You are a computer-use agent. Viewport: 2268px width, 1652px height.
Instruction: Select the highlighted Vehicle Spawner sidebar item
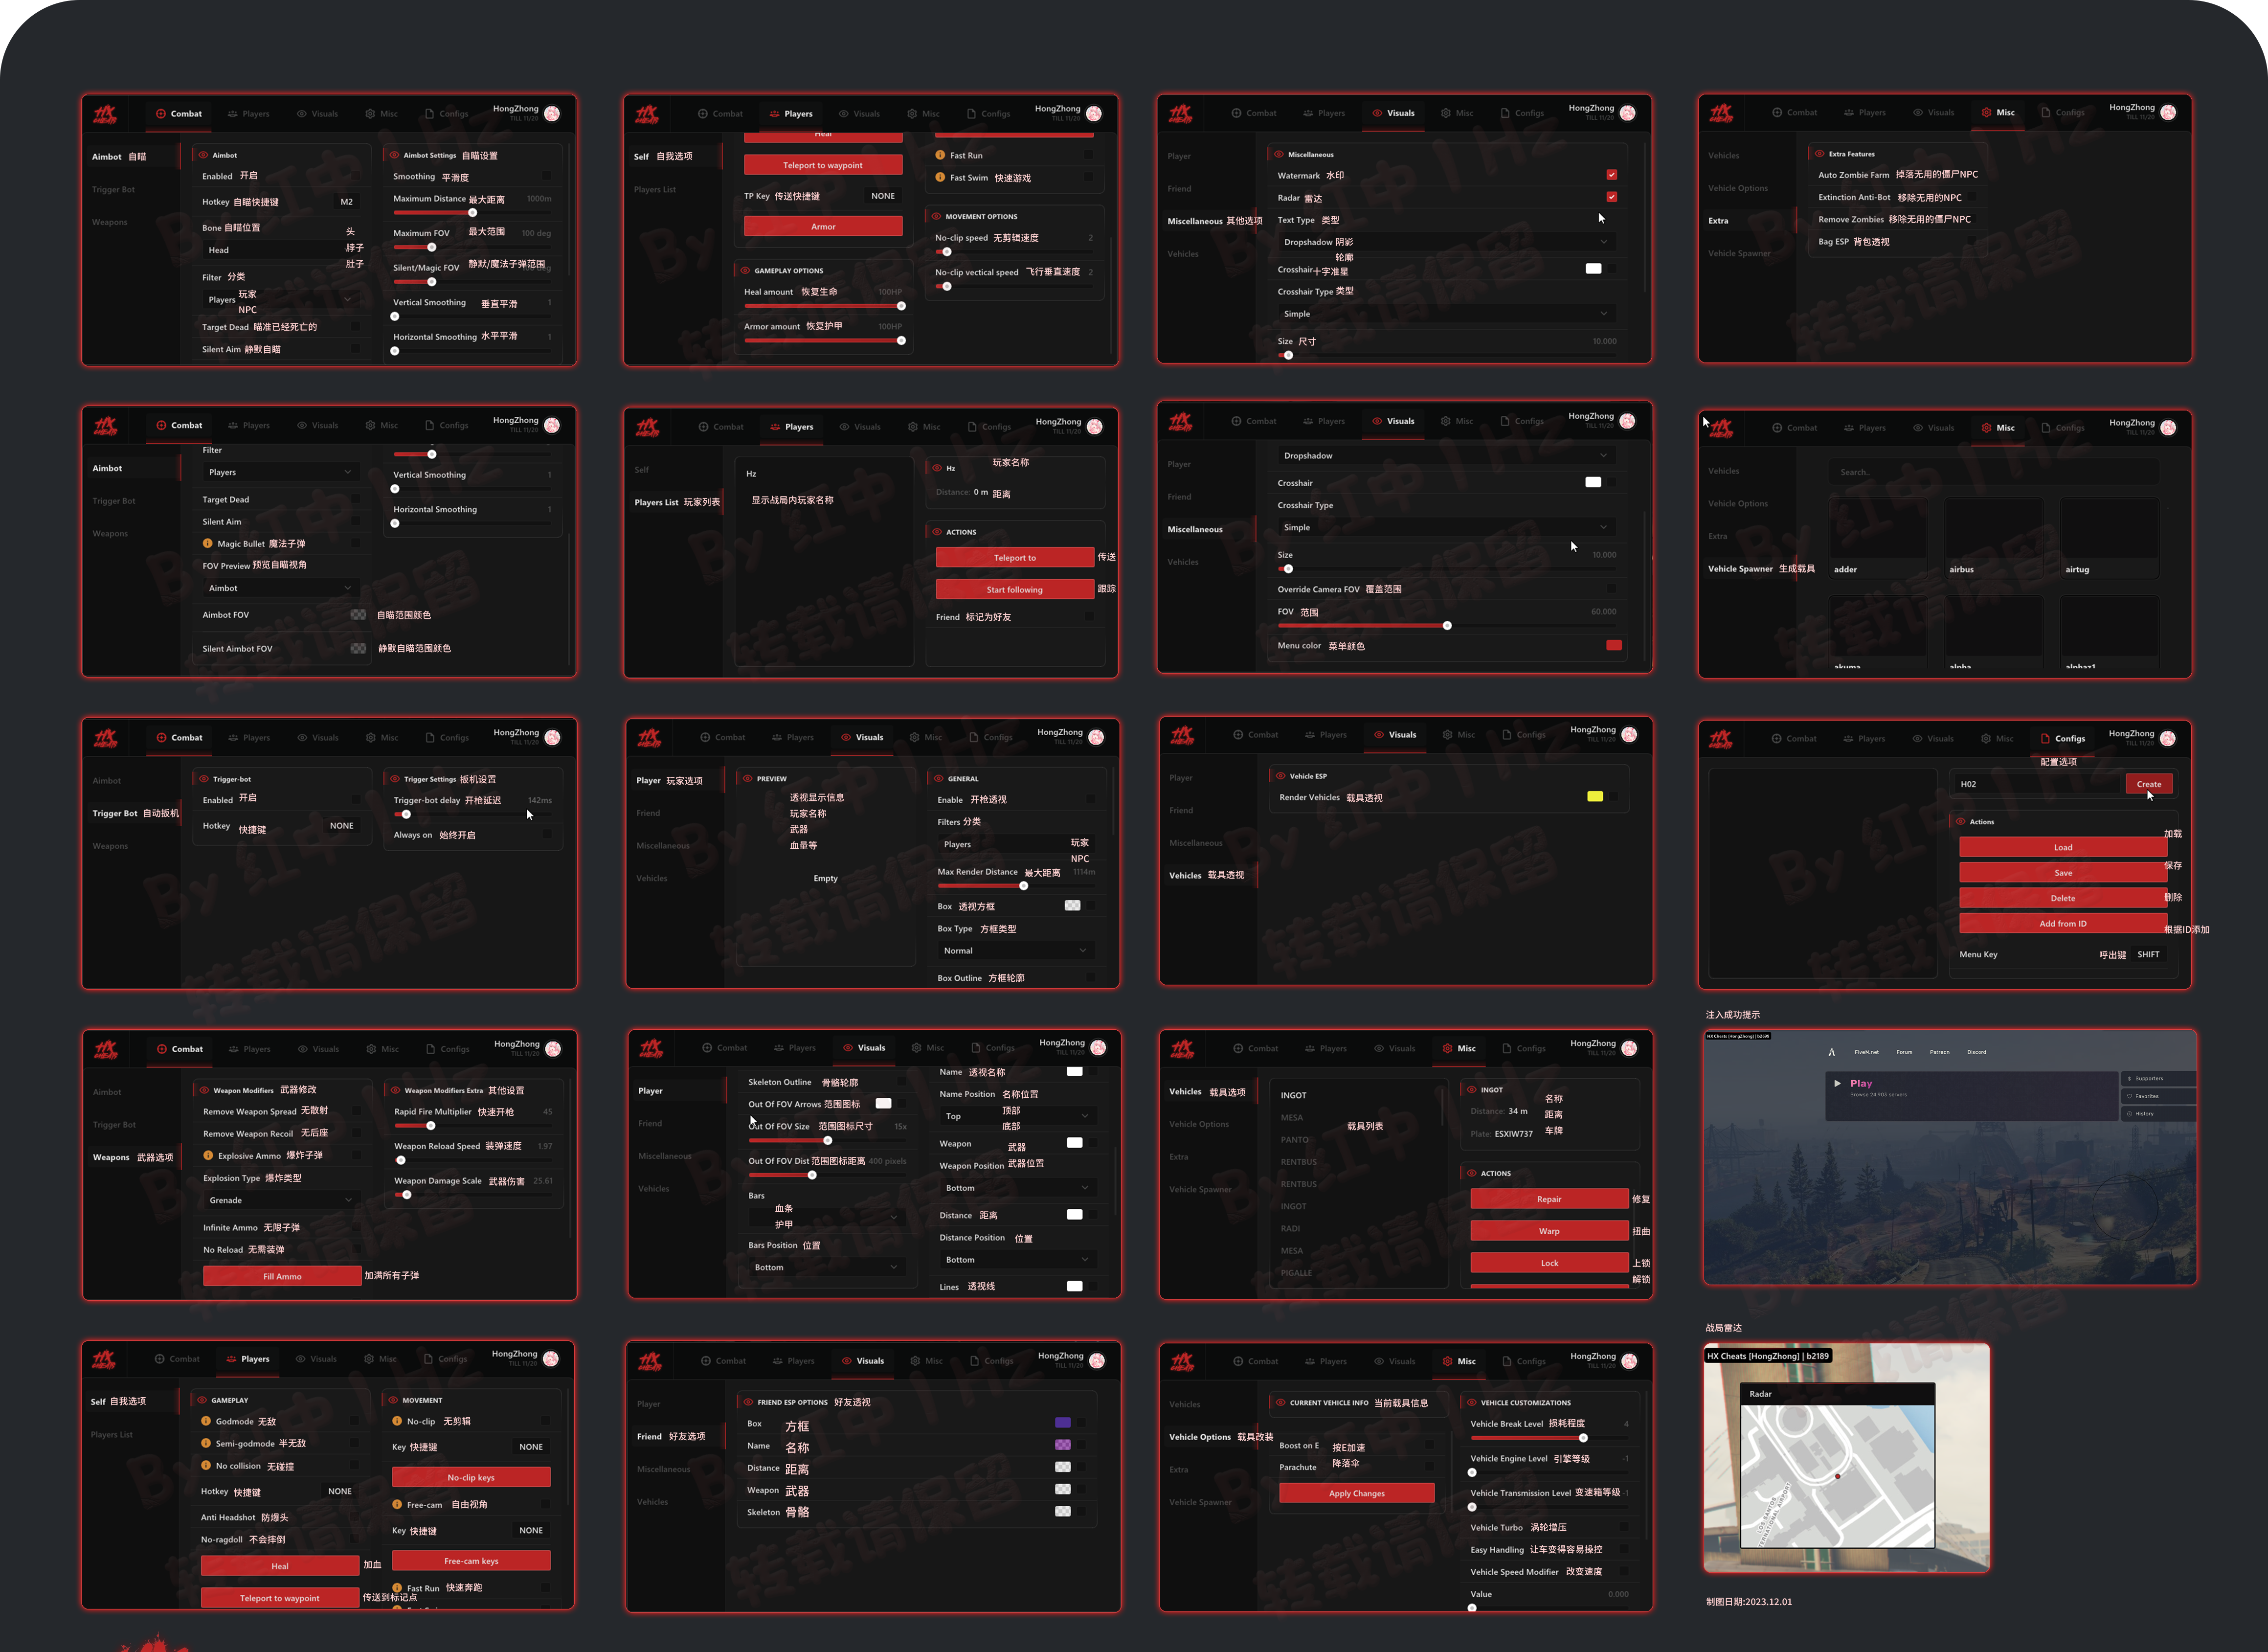pos(1740,569)
